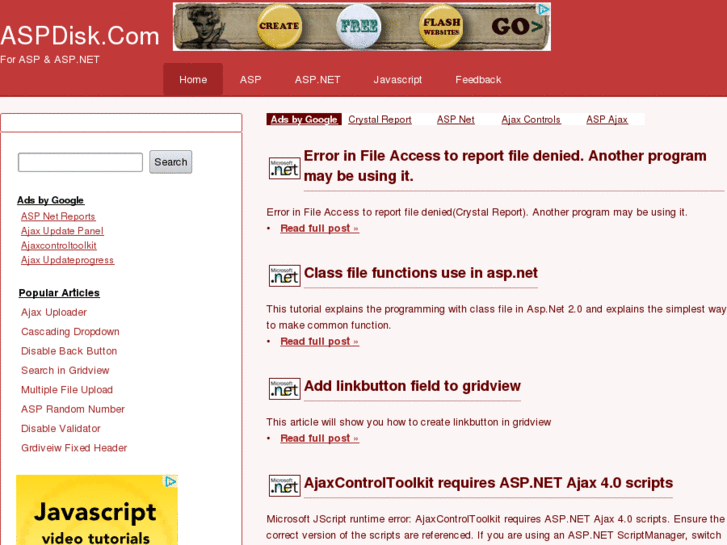Select the Javascript menu item
This screenshot has height=545, width=727.
[x=397, y=80]
